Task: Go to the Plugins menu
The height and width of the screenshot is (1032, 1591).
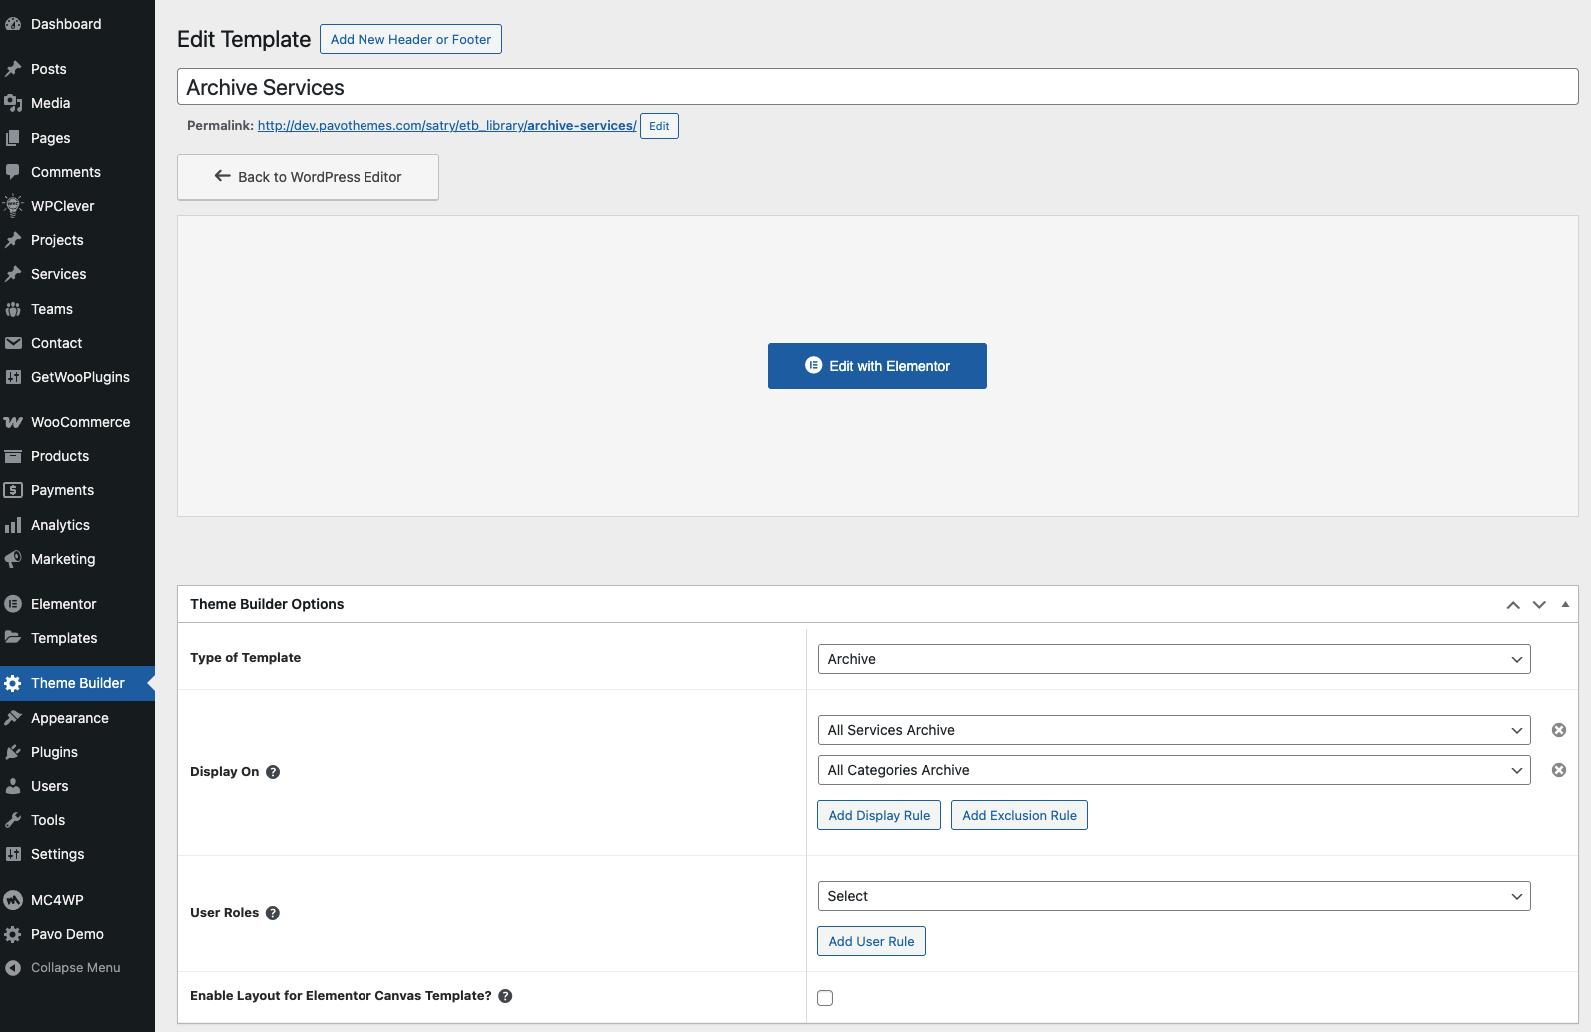Action: point(54,752)
